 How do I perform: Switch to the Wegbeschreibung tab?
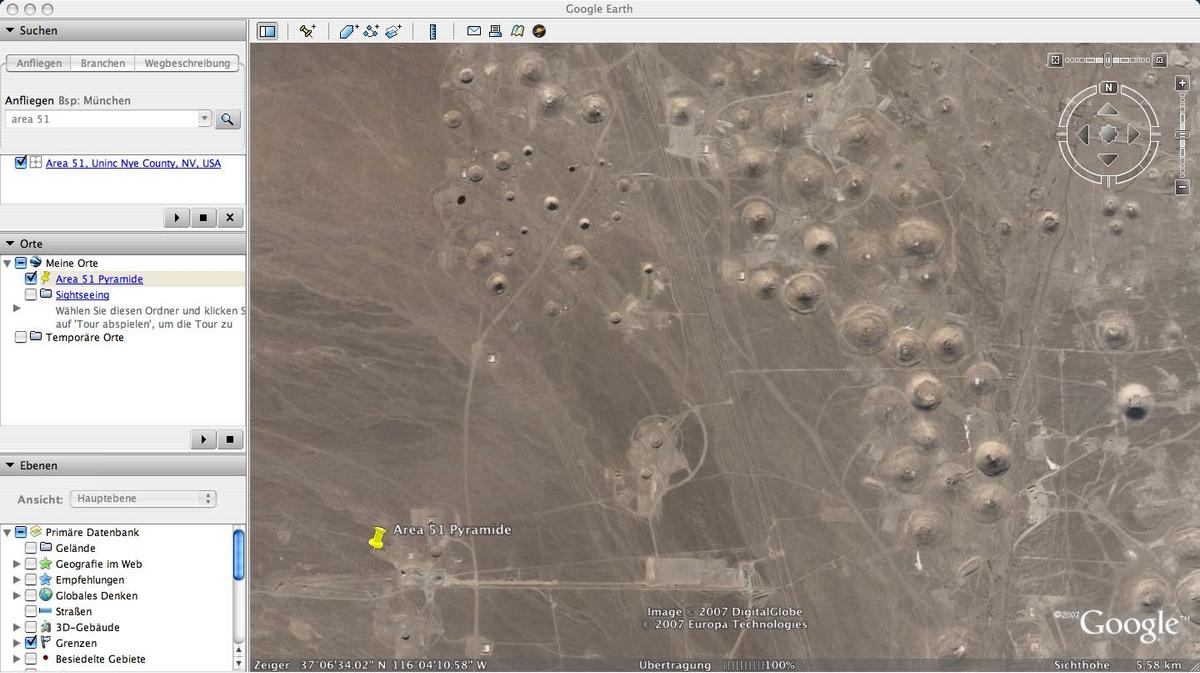(187, 63)
